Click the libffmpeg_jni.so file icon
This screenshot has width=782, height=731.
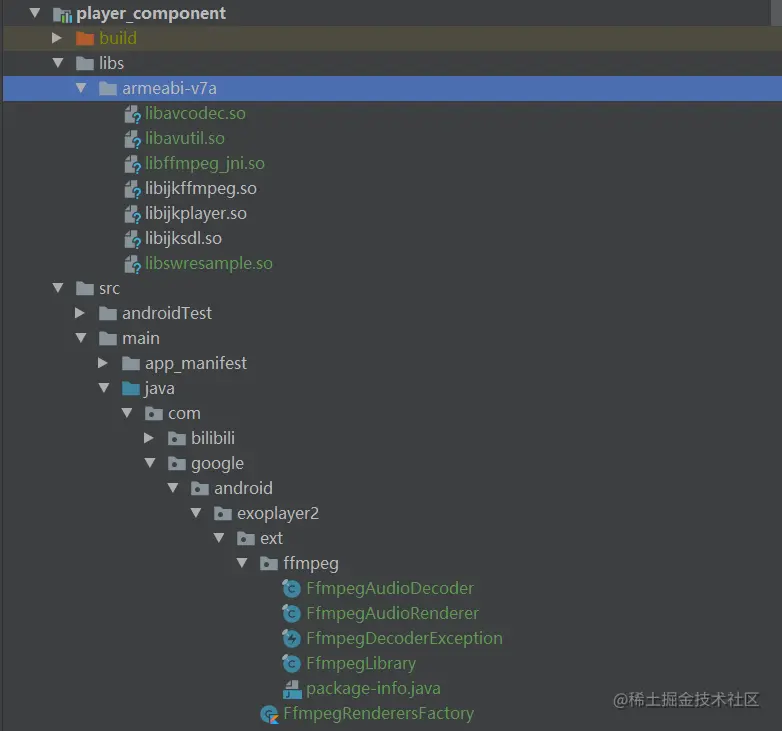pyautogui.click(x=133, y=164)
